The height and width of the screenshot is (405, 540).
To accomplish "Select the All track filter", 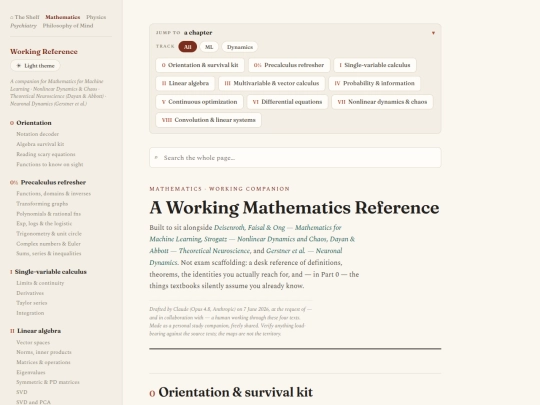I will [188, 47].
